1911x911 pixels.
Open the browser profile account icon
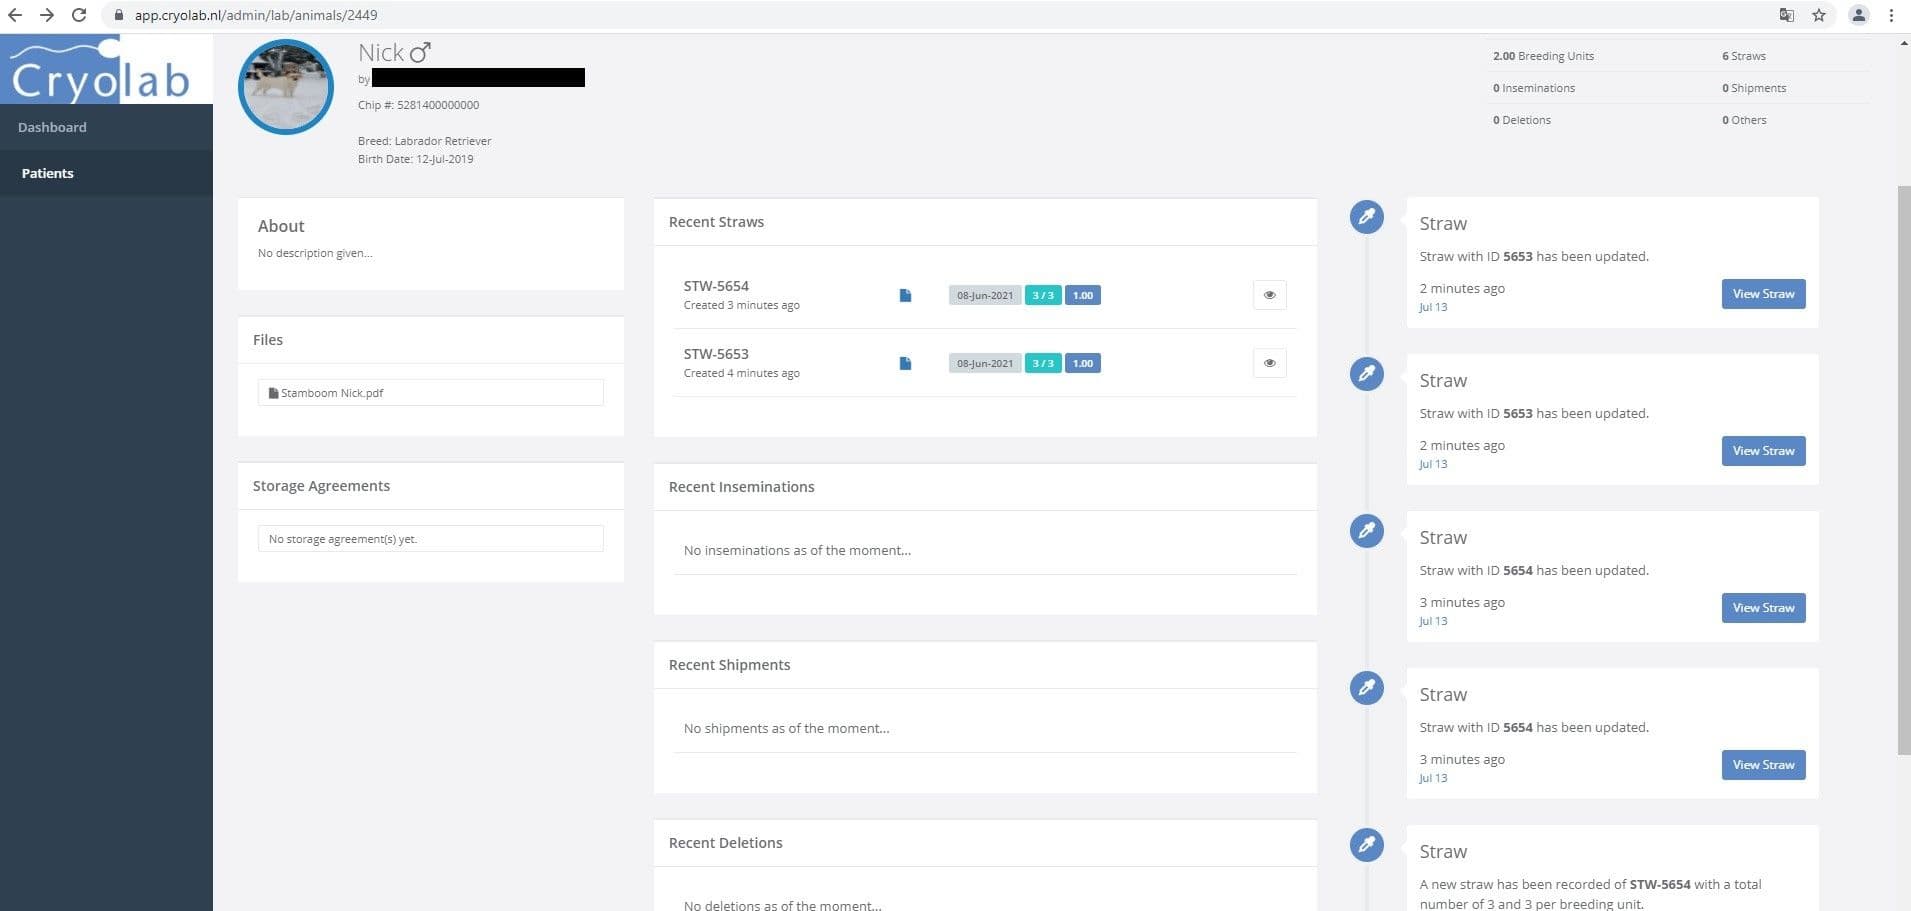1858,15
